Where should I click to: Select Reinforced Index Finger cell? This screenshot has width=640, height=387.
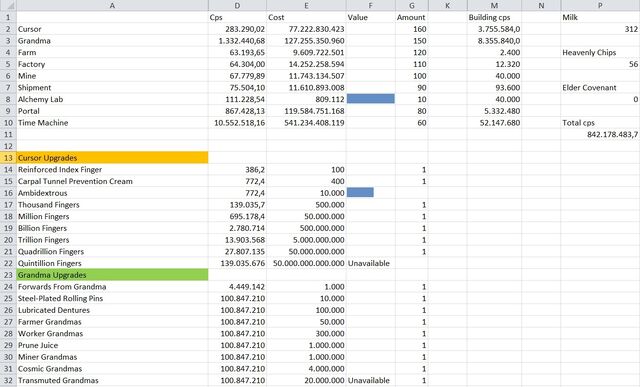tap(112, 169)
